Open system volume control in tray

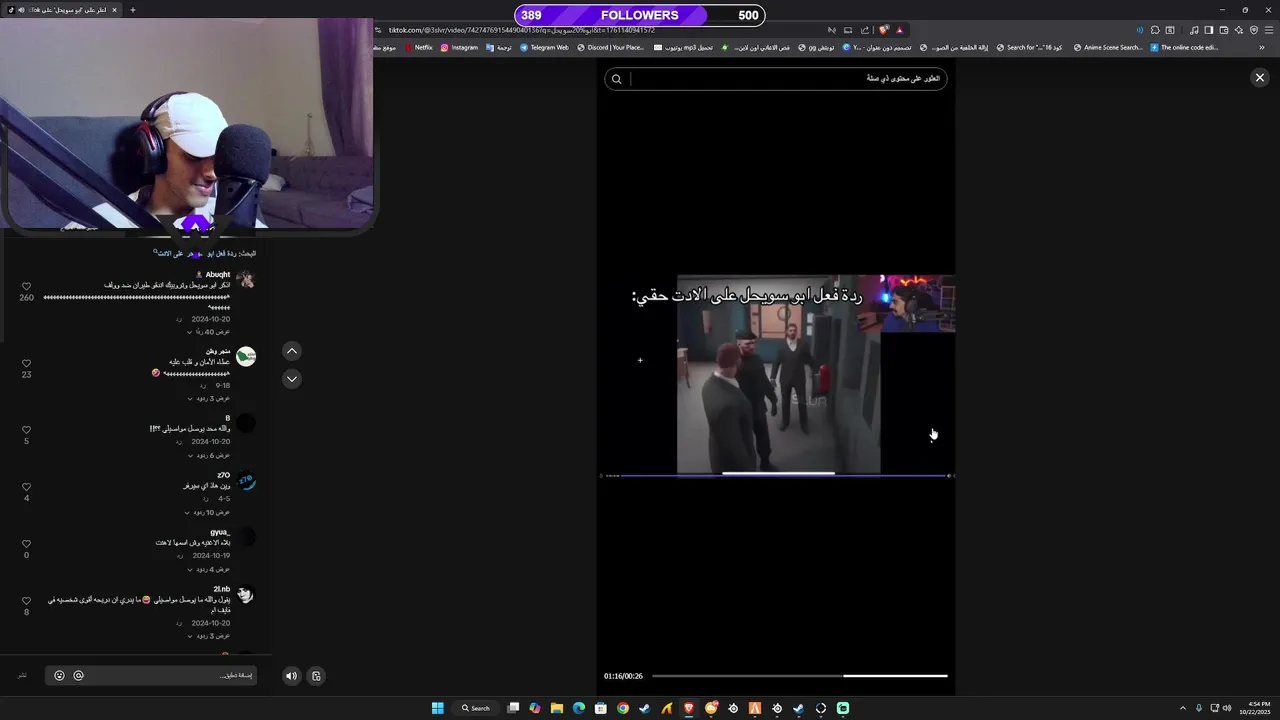point(1227,708)
